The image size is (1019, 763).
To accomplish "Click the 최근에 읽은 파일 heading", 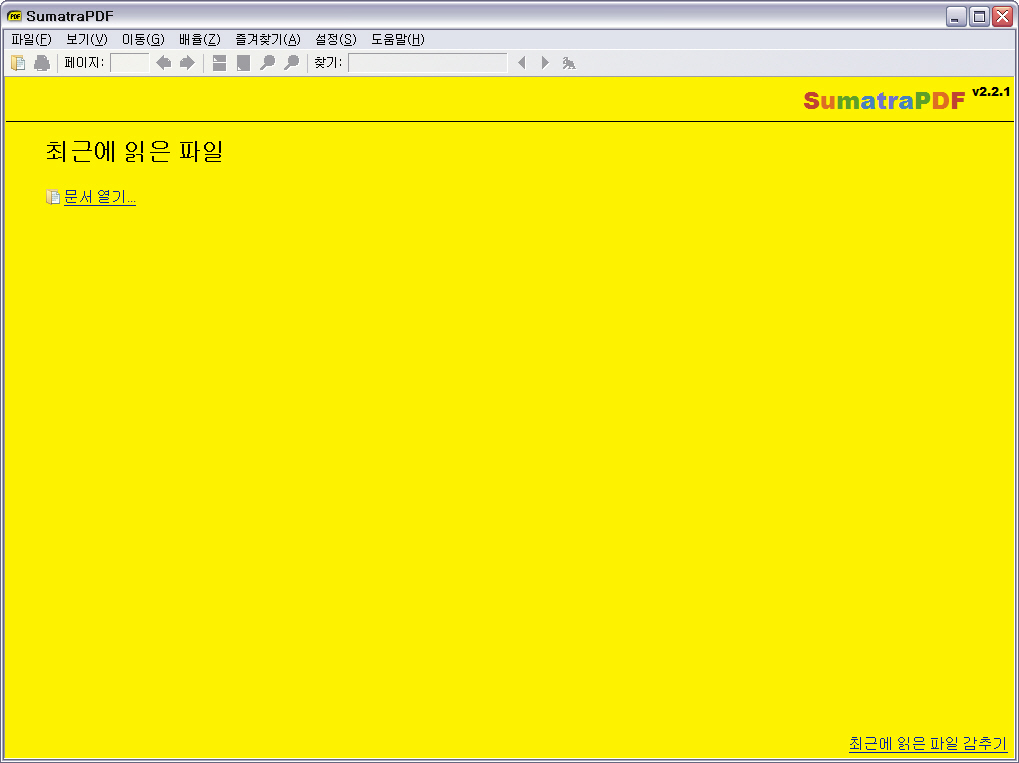I will coord(135,151).
